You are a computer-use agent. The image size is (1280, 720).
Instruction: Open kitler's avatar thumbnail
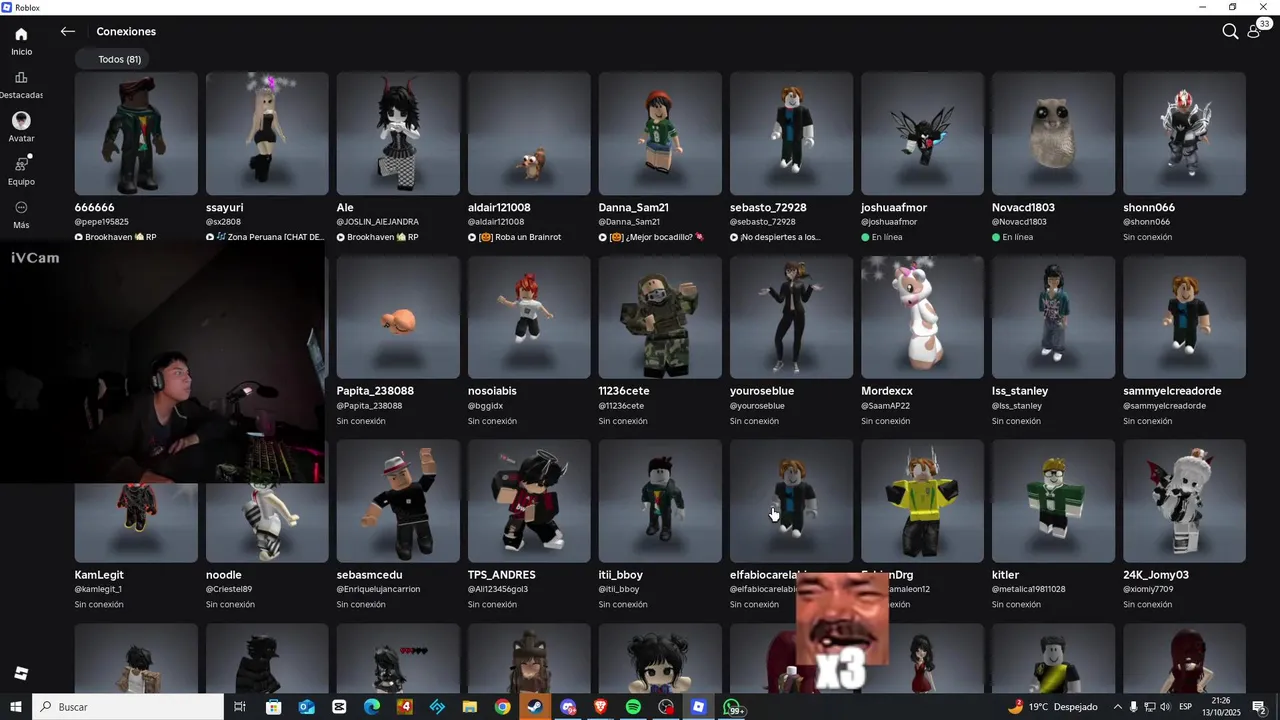tap(1053, 501)
